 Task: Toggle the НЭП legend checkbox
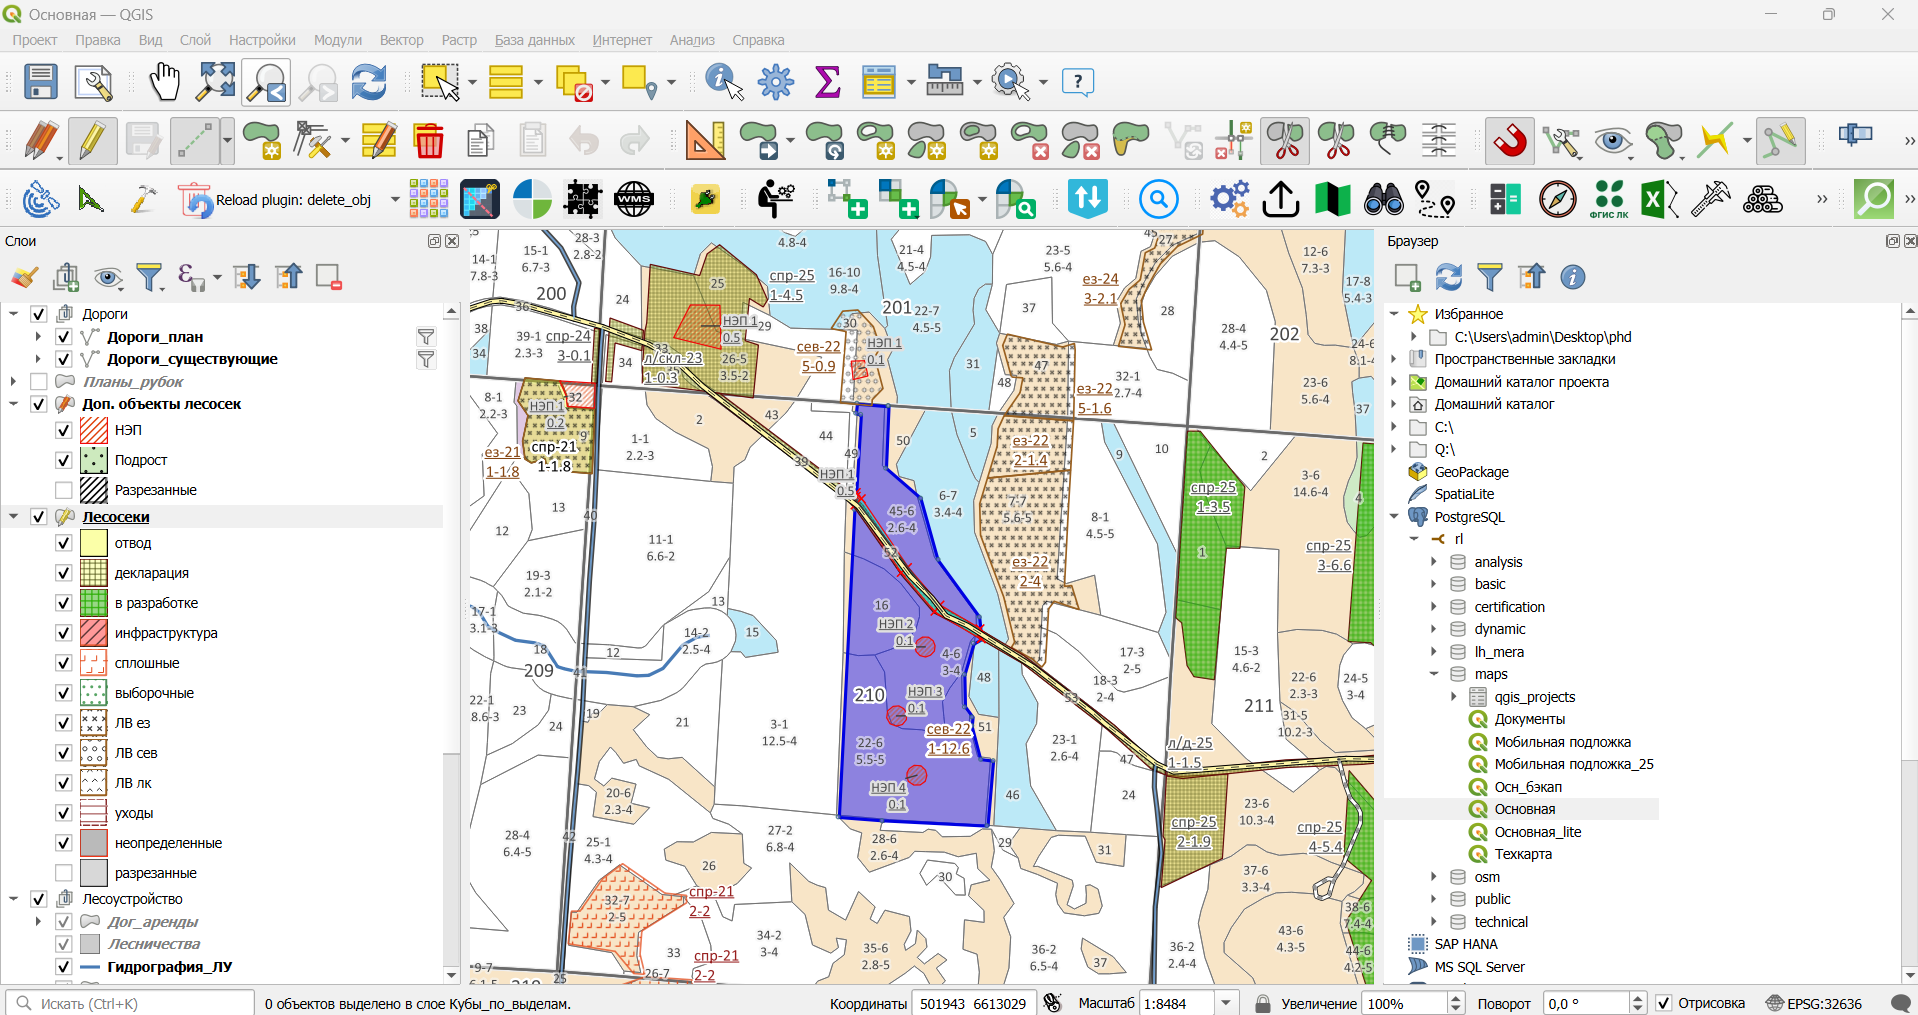[63, 430]
